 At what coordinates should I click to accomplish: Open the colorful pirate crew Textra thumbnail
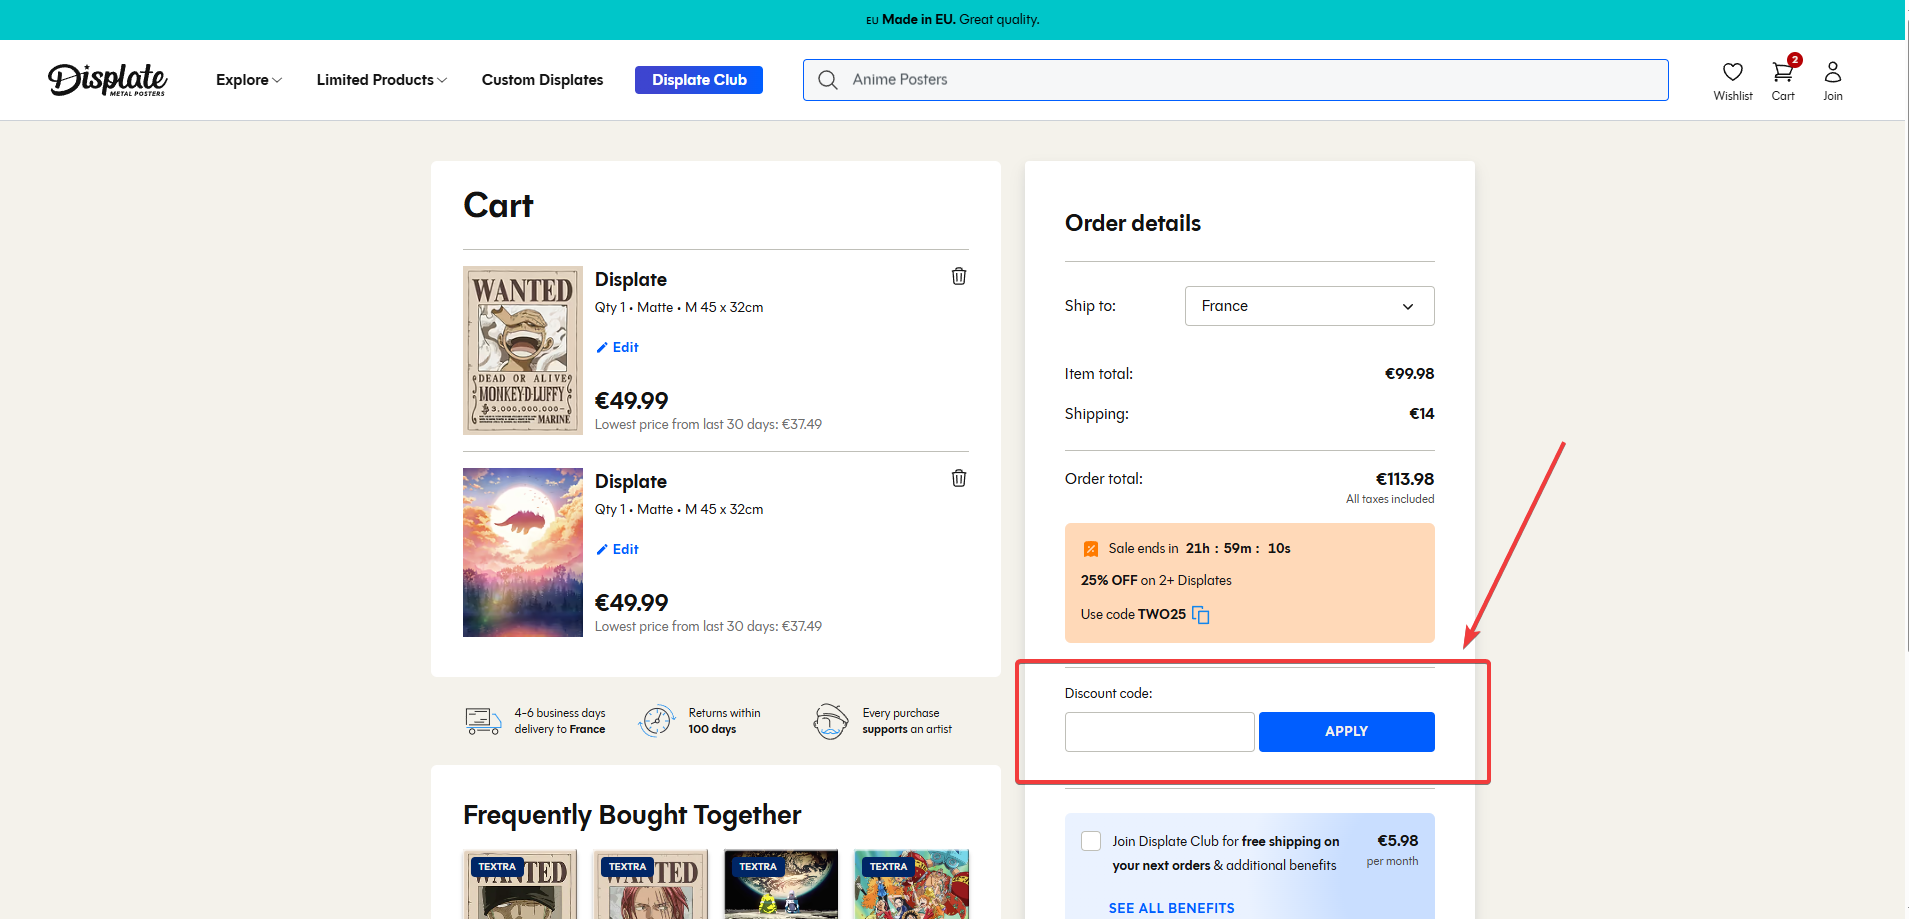[x=911, y=884]
